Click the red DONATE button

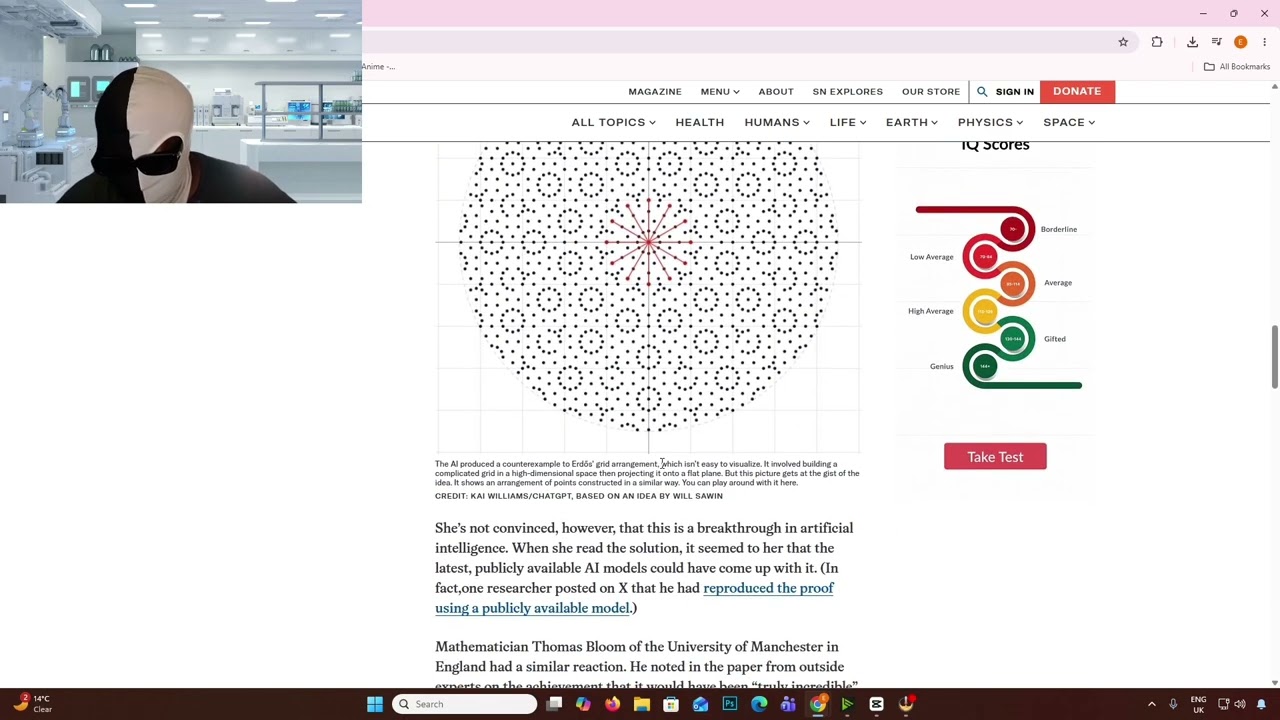click(x=1077, y=91)
